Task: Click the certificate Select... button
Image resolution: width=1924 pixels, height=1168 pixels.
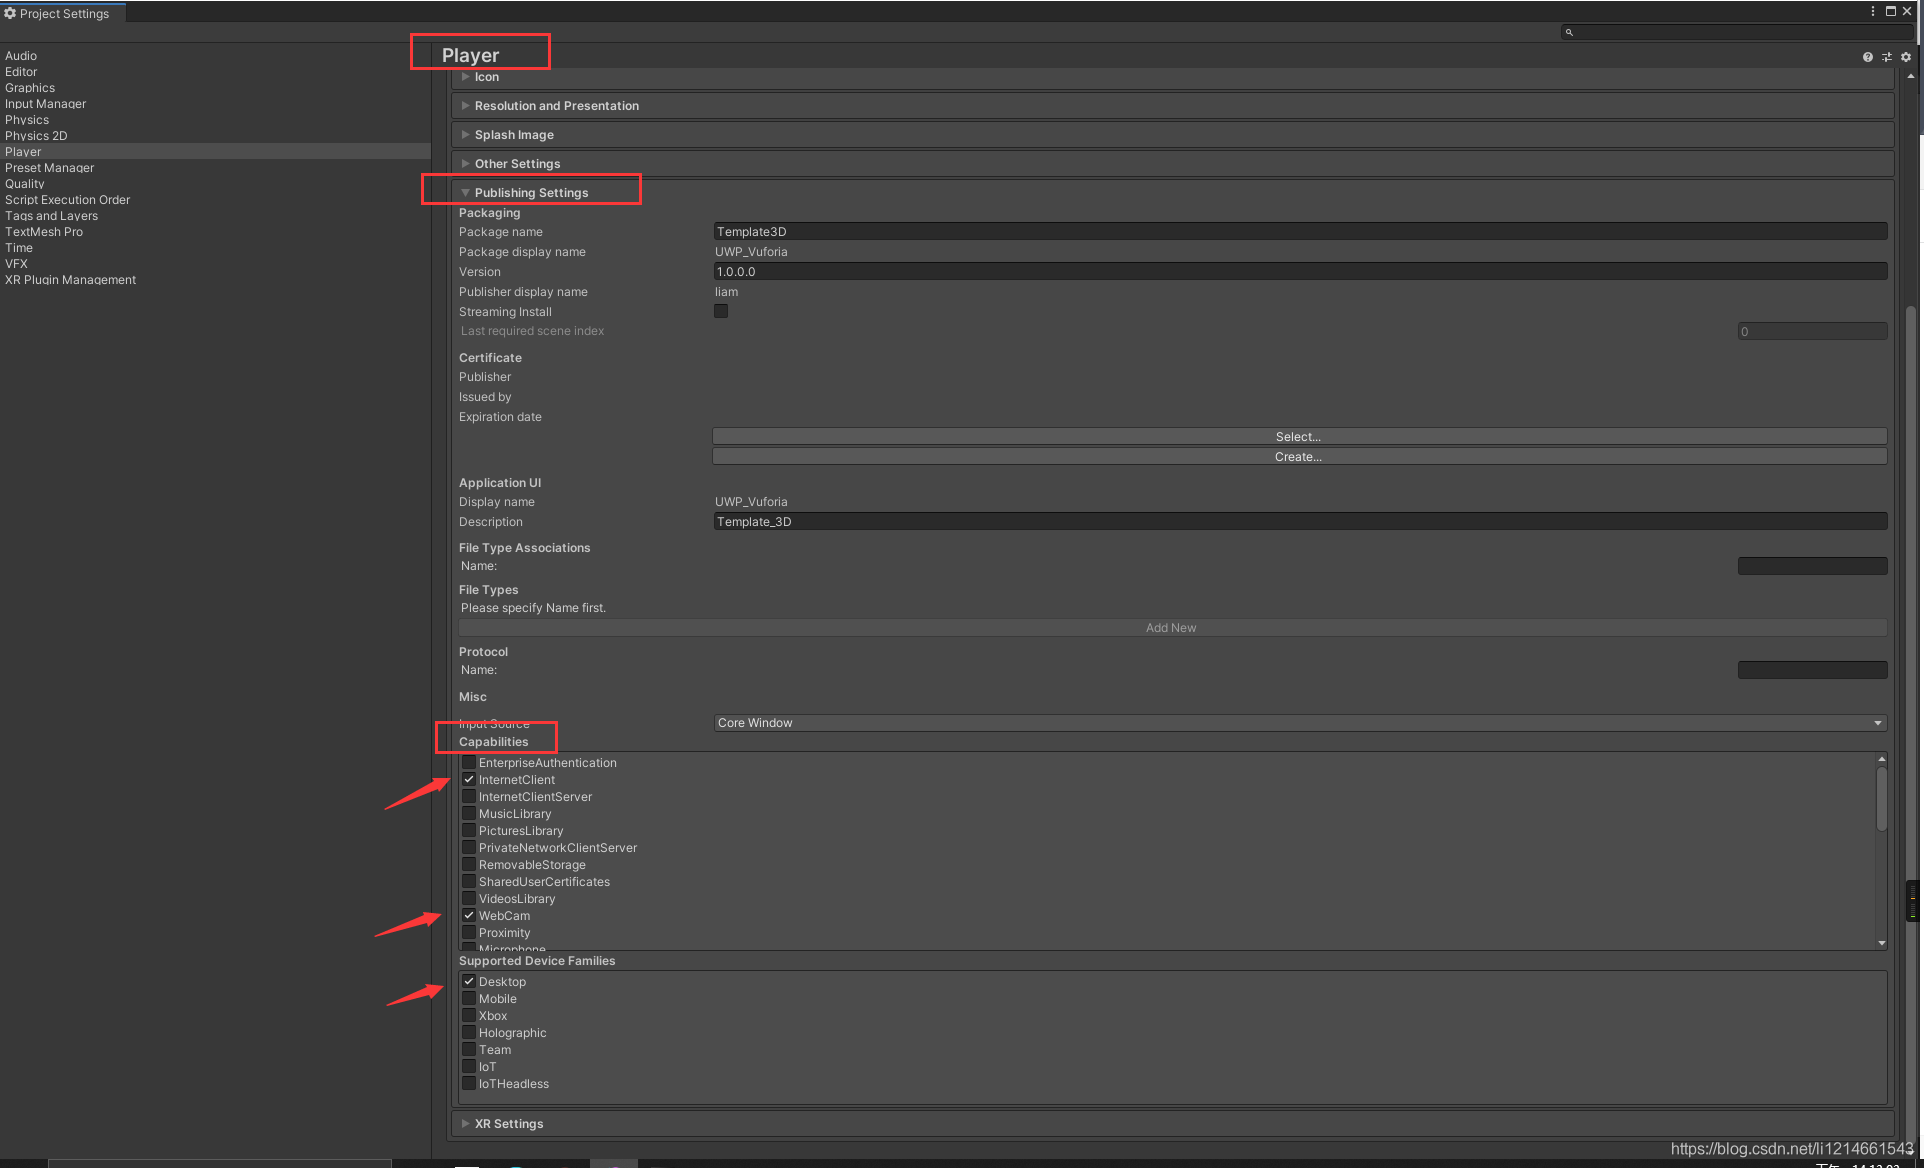Action: (x=1298, y=437)
